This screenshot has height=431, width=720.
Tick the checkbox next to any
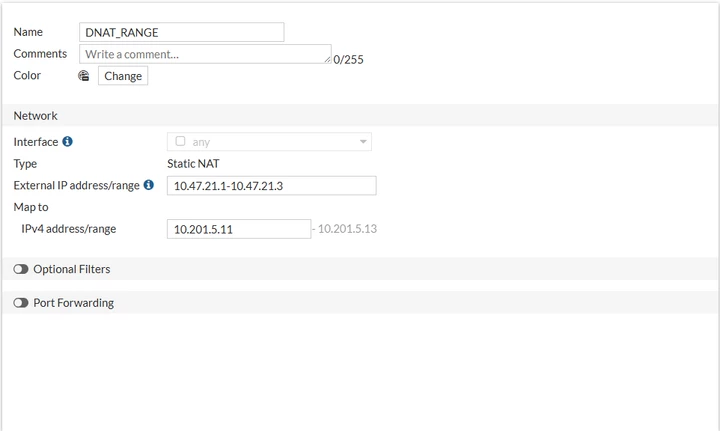(x=180, y=141)
